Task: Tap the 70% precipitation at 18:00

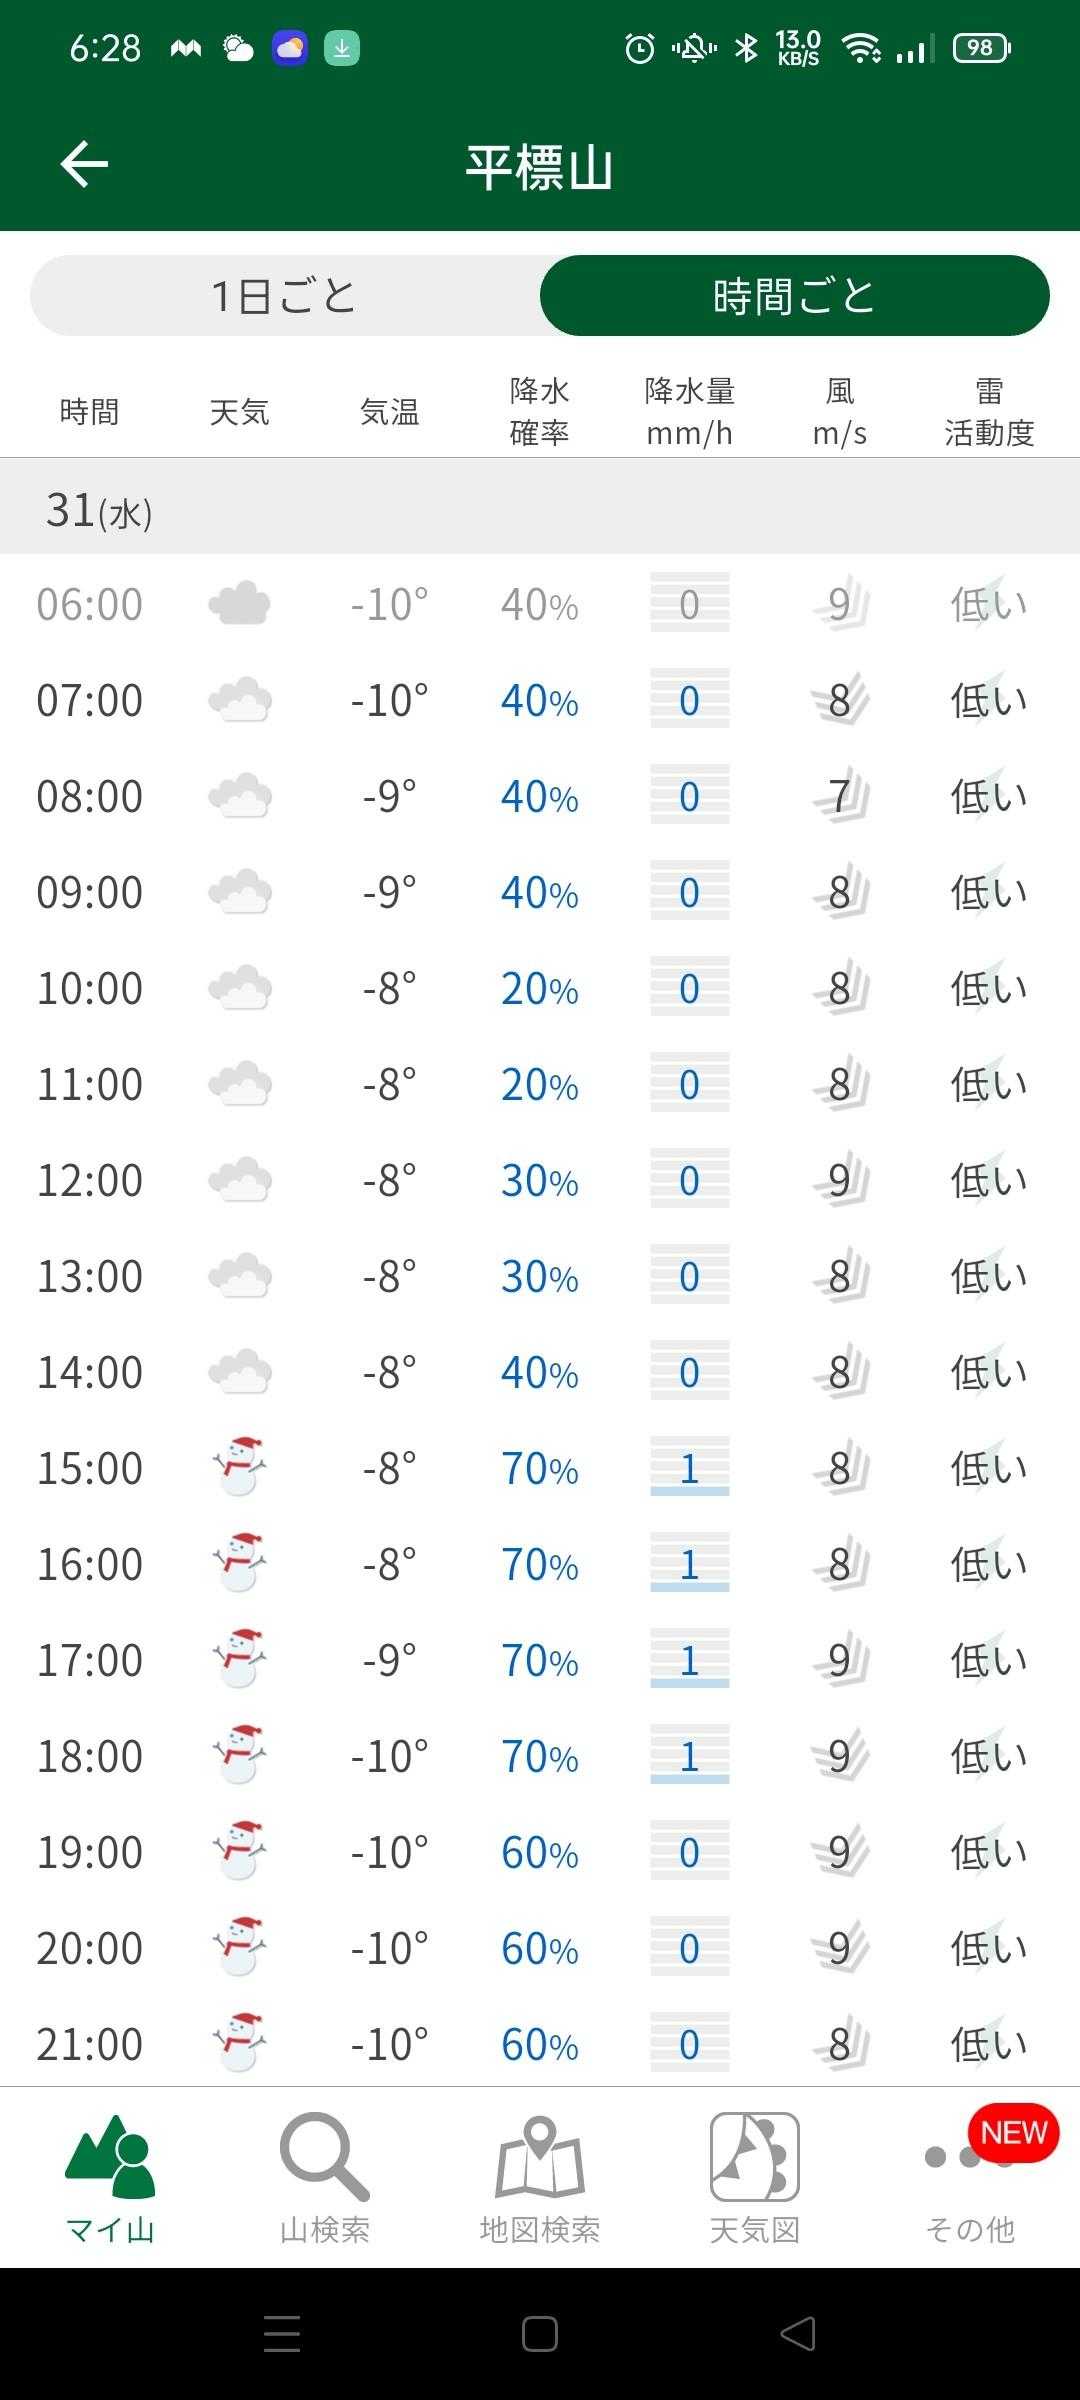Action: (540, 1756)
